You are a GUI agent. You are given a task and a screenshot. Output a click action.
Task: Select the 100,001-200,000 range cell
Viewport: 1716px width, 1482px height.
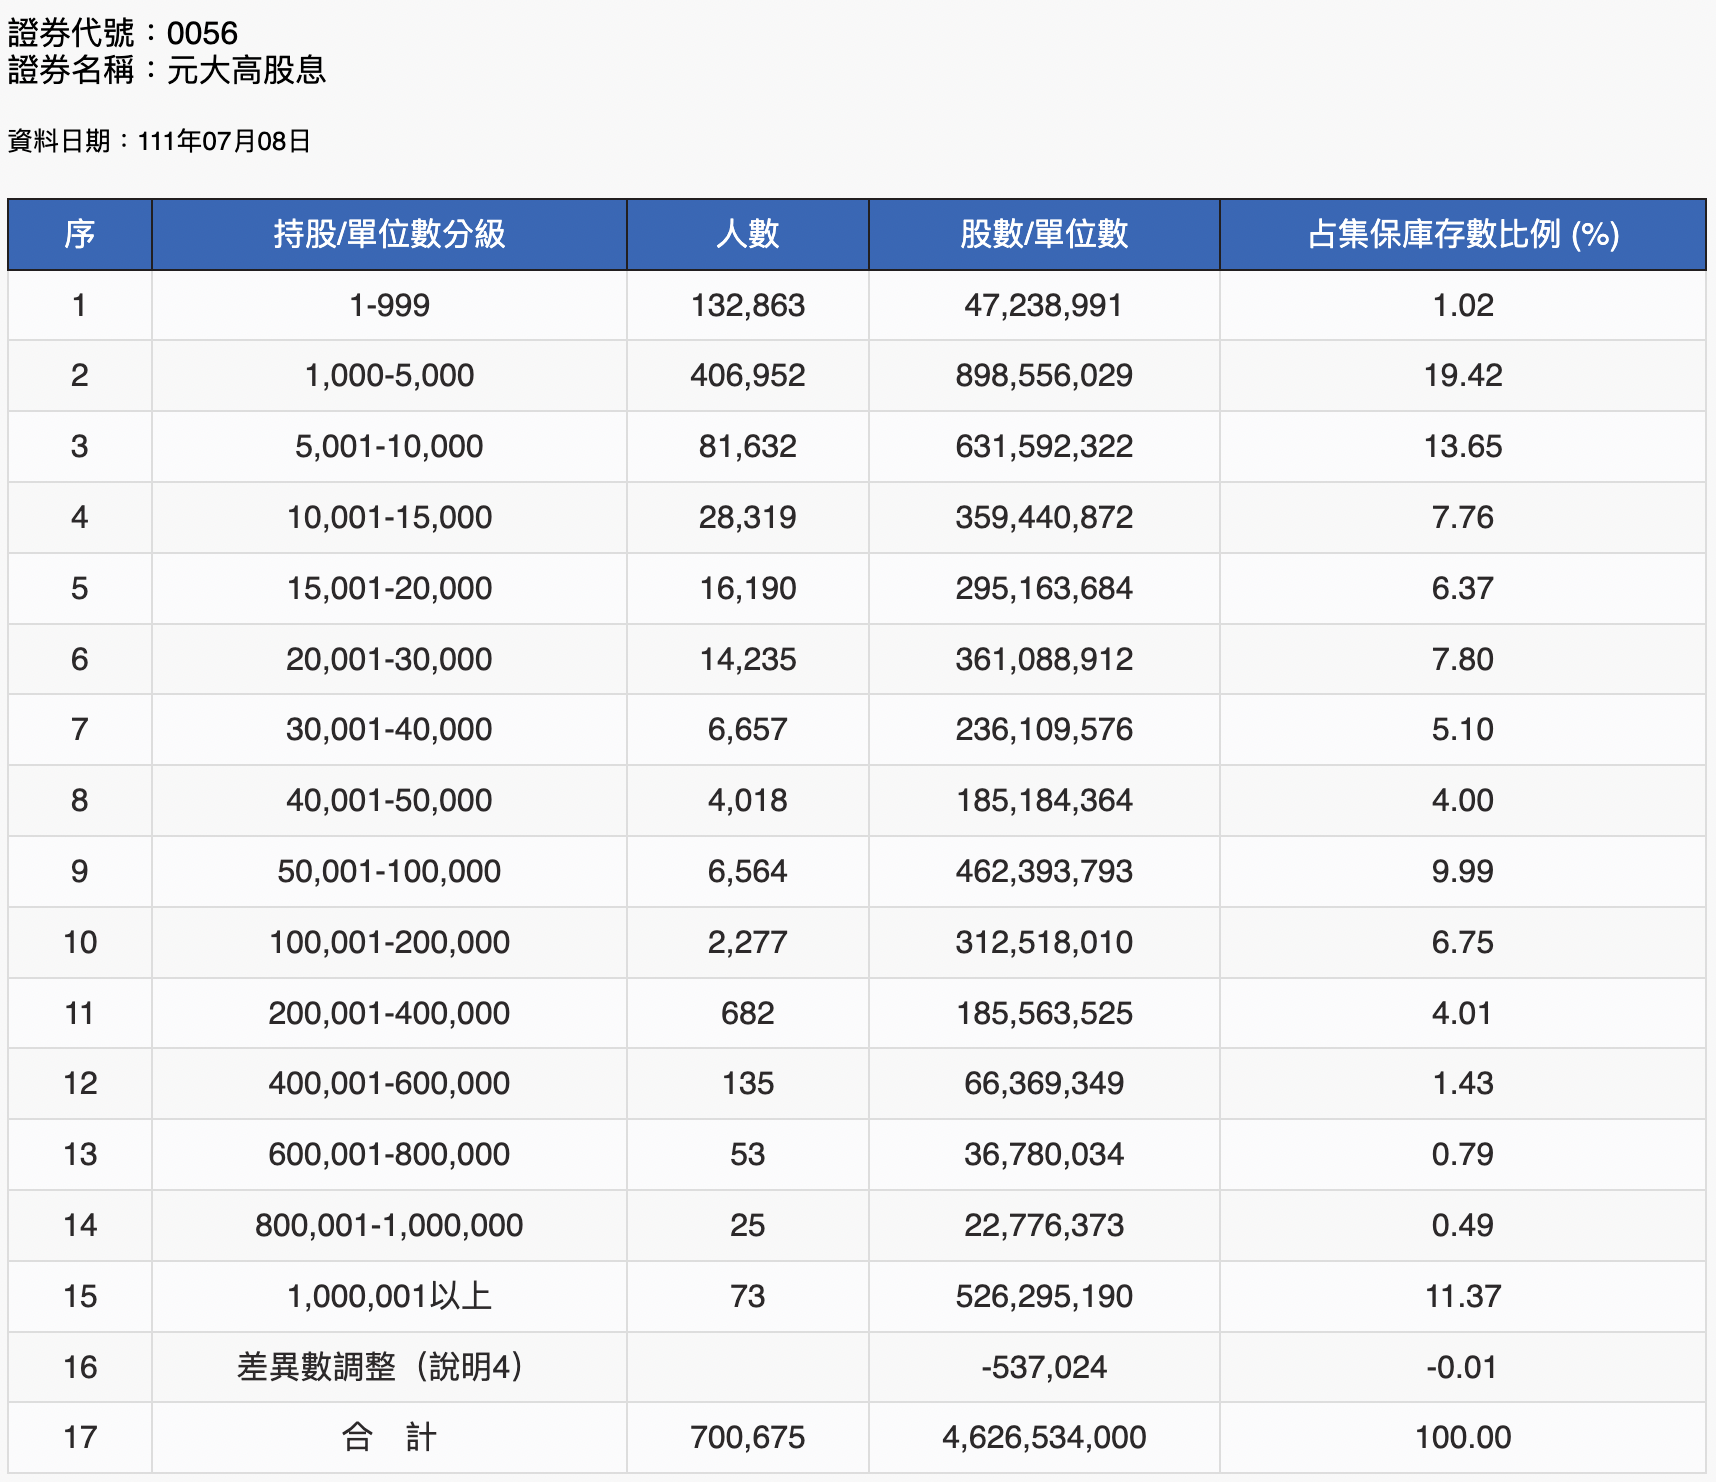click(389, 942)
